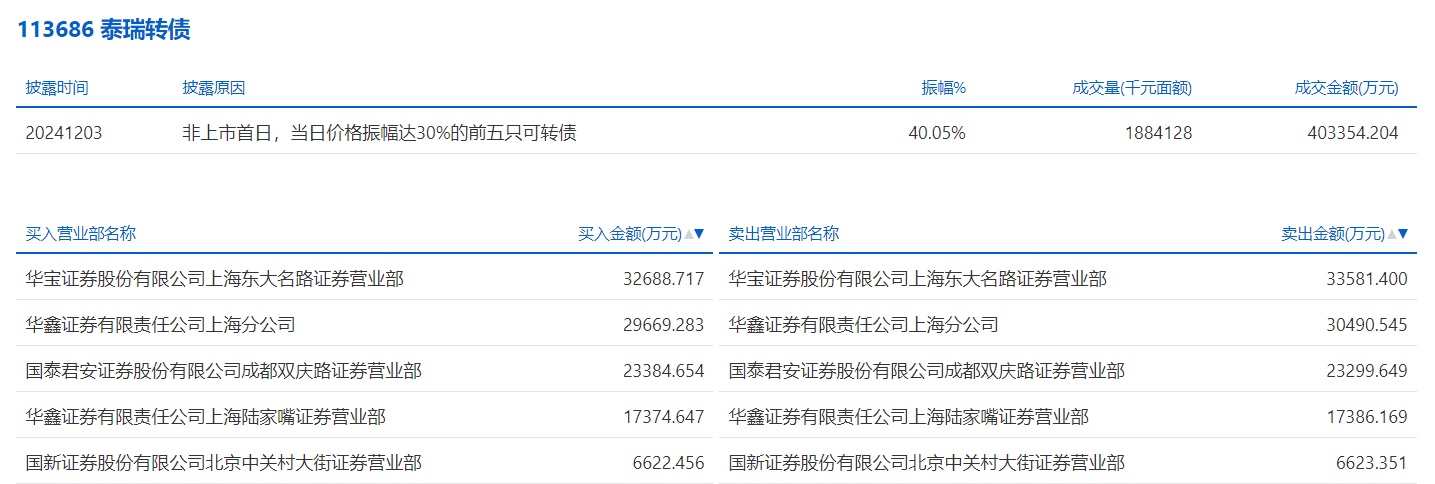Screen dimensions: 1435x484
Task: Select buy-side 华鑫证券上海陆家嘴 row
Action: click(x=365, y=417)
